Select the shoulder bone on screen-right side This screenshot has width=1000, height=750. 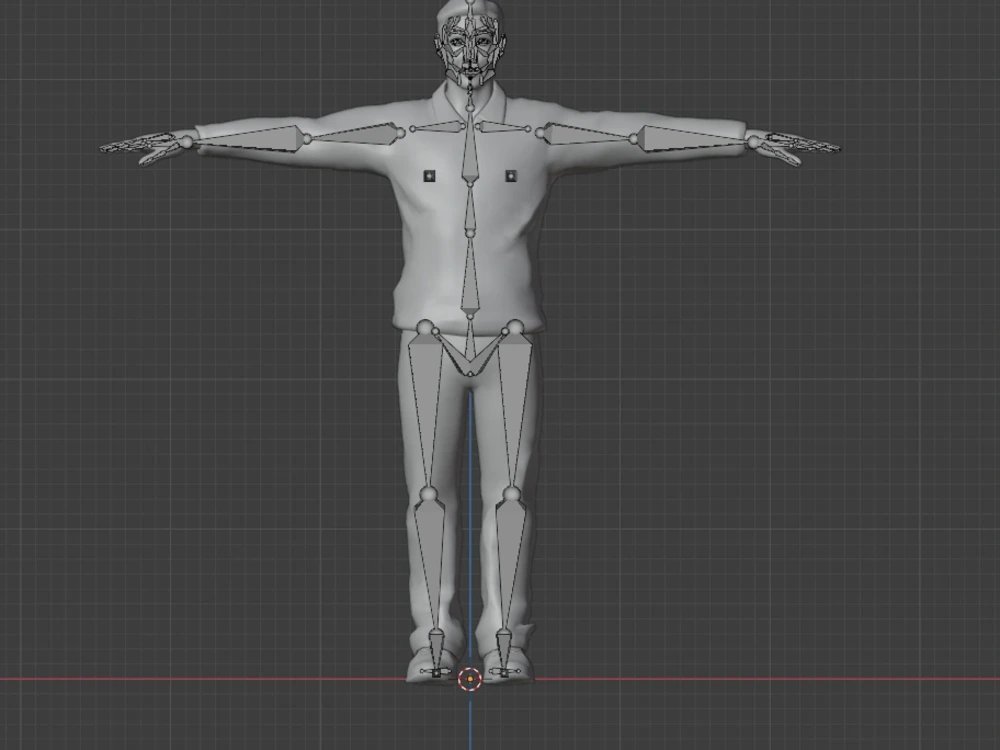[504, 126]
